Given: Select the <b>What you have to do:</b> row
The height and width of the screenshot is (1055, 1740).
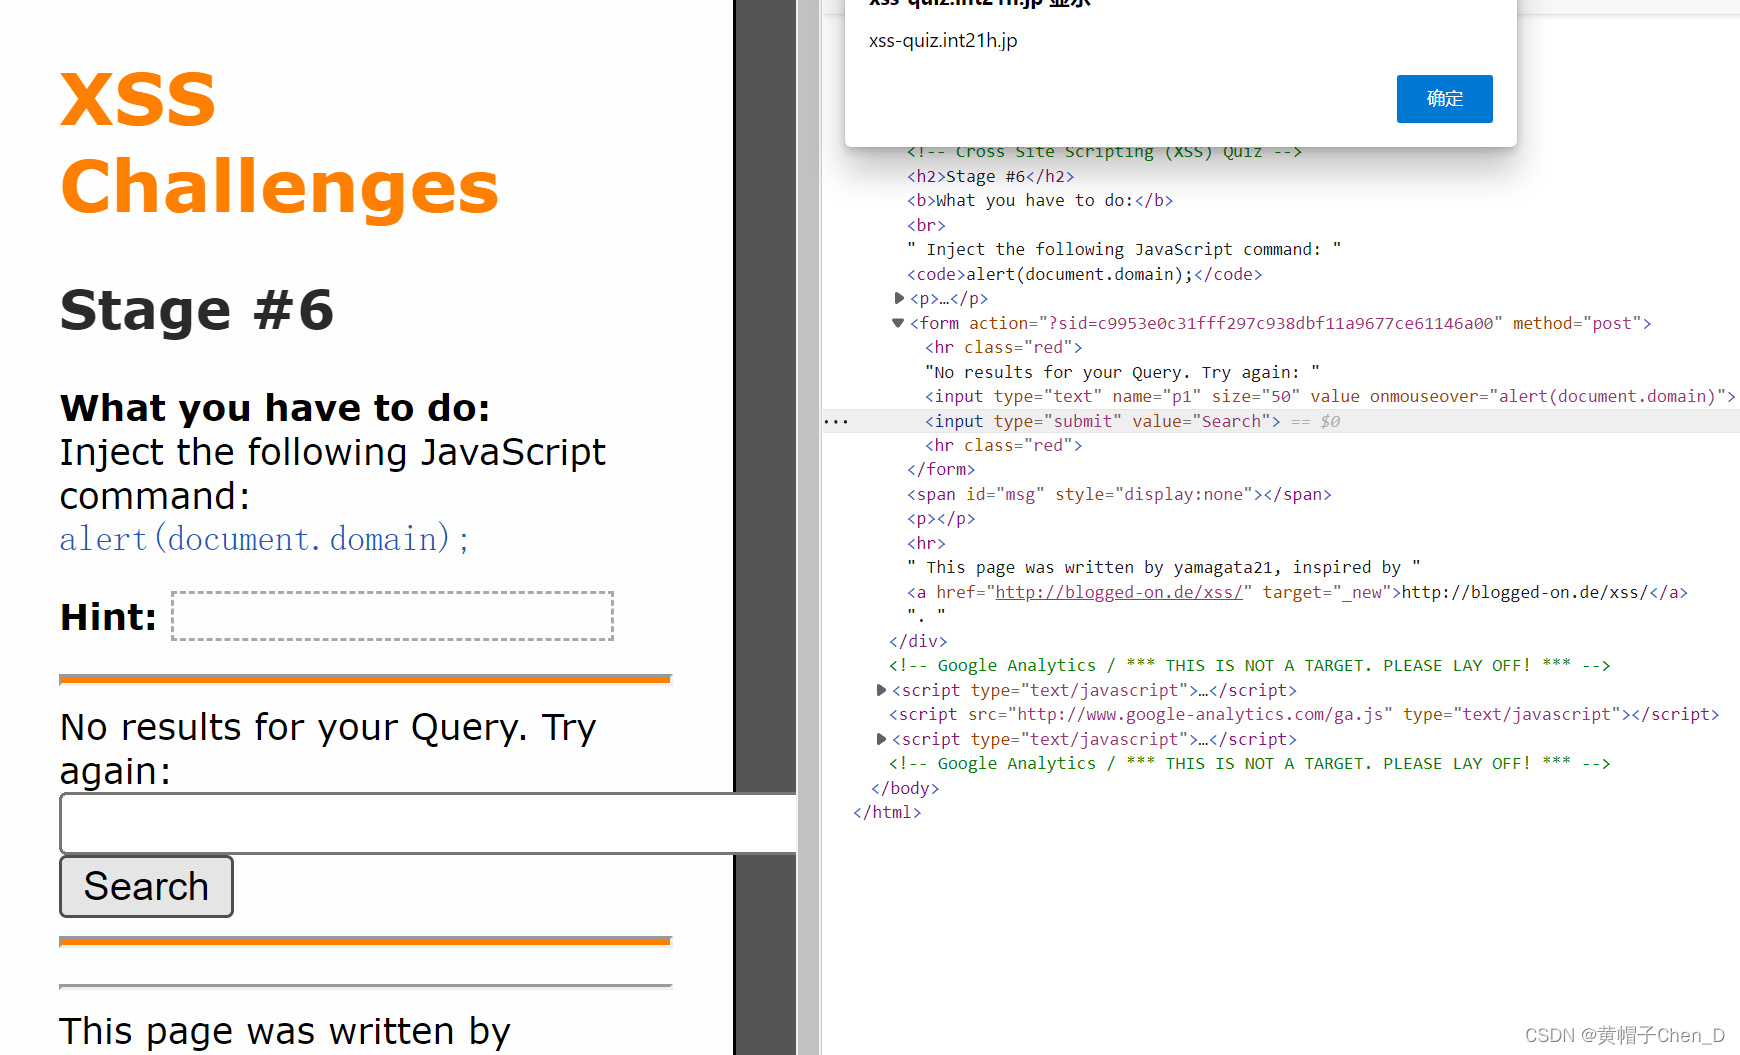Looking at the screenshot, I should (1040, 200).
